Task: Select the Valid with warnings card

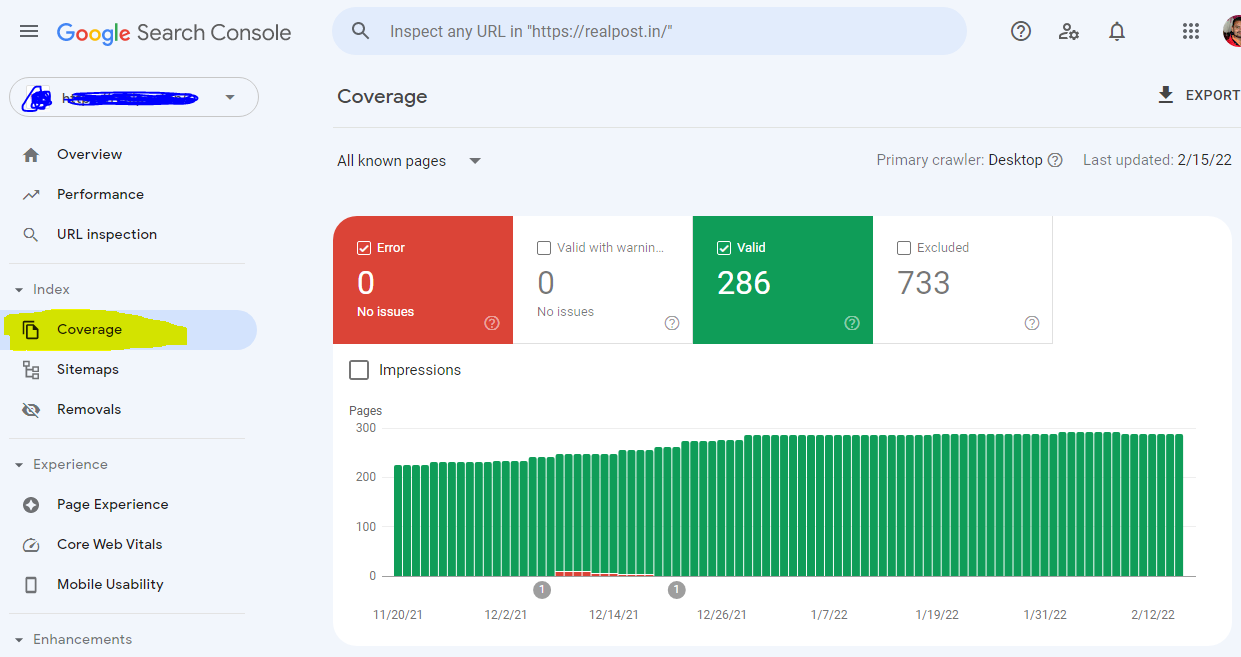Action: click(603, 280)
